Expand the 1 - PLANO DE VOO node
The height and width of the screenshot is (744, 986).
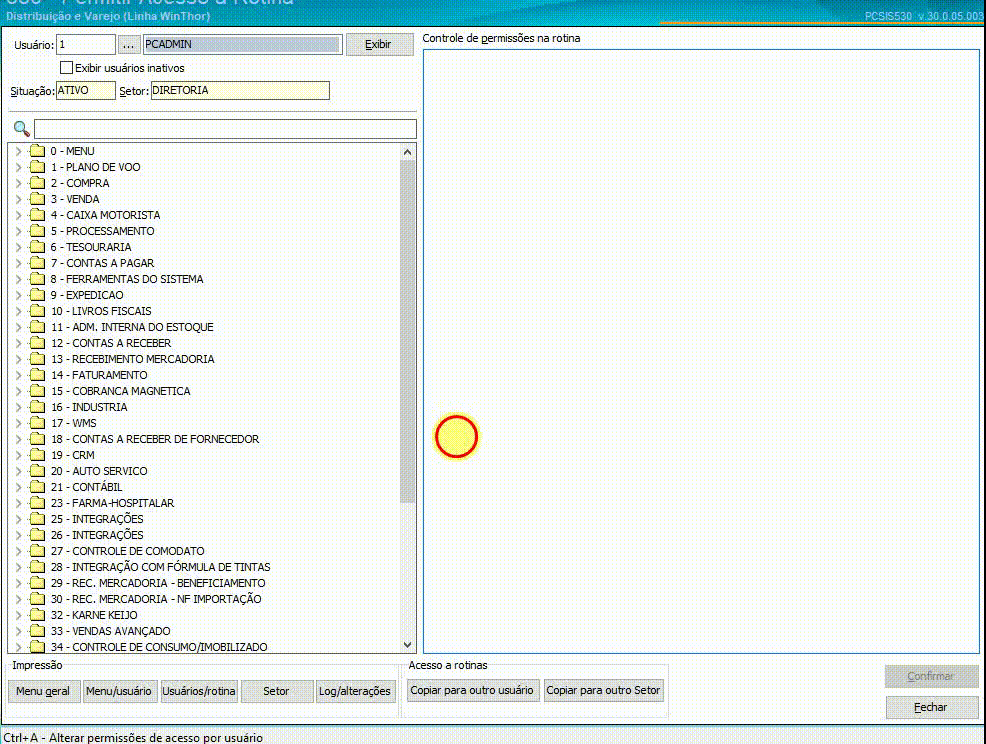[18, 167]
